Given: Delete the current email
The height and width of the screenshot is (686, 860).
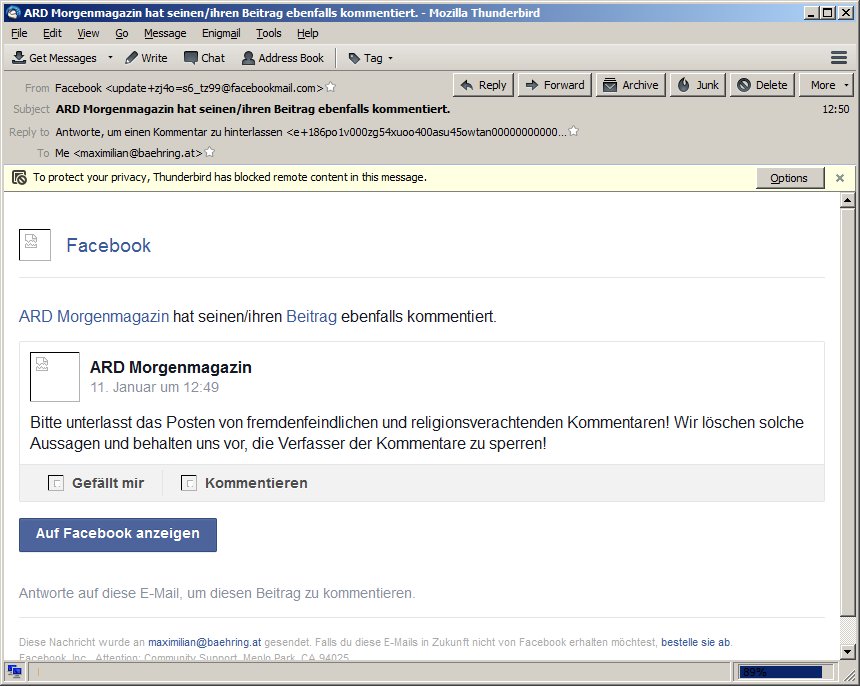Looking at the screenshot, I should [762, 85].
